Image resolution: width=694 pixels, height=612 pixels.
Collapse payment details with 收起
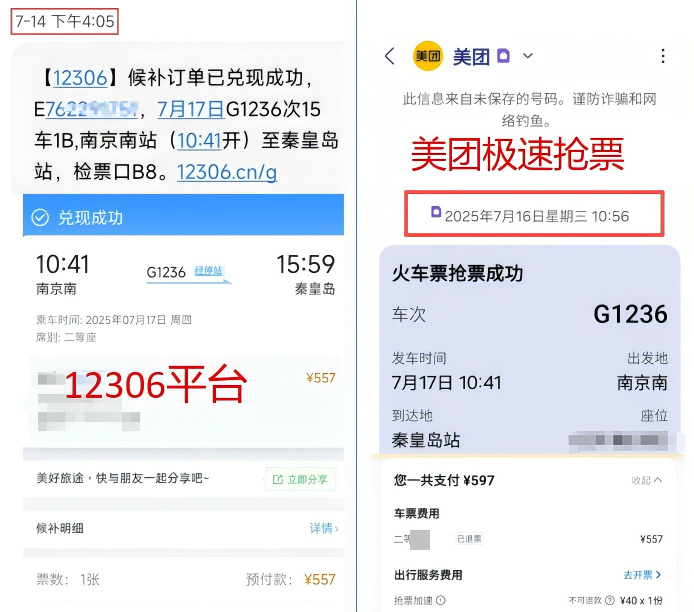coord(647,480)
